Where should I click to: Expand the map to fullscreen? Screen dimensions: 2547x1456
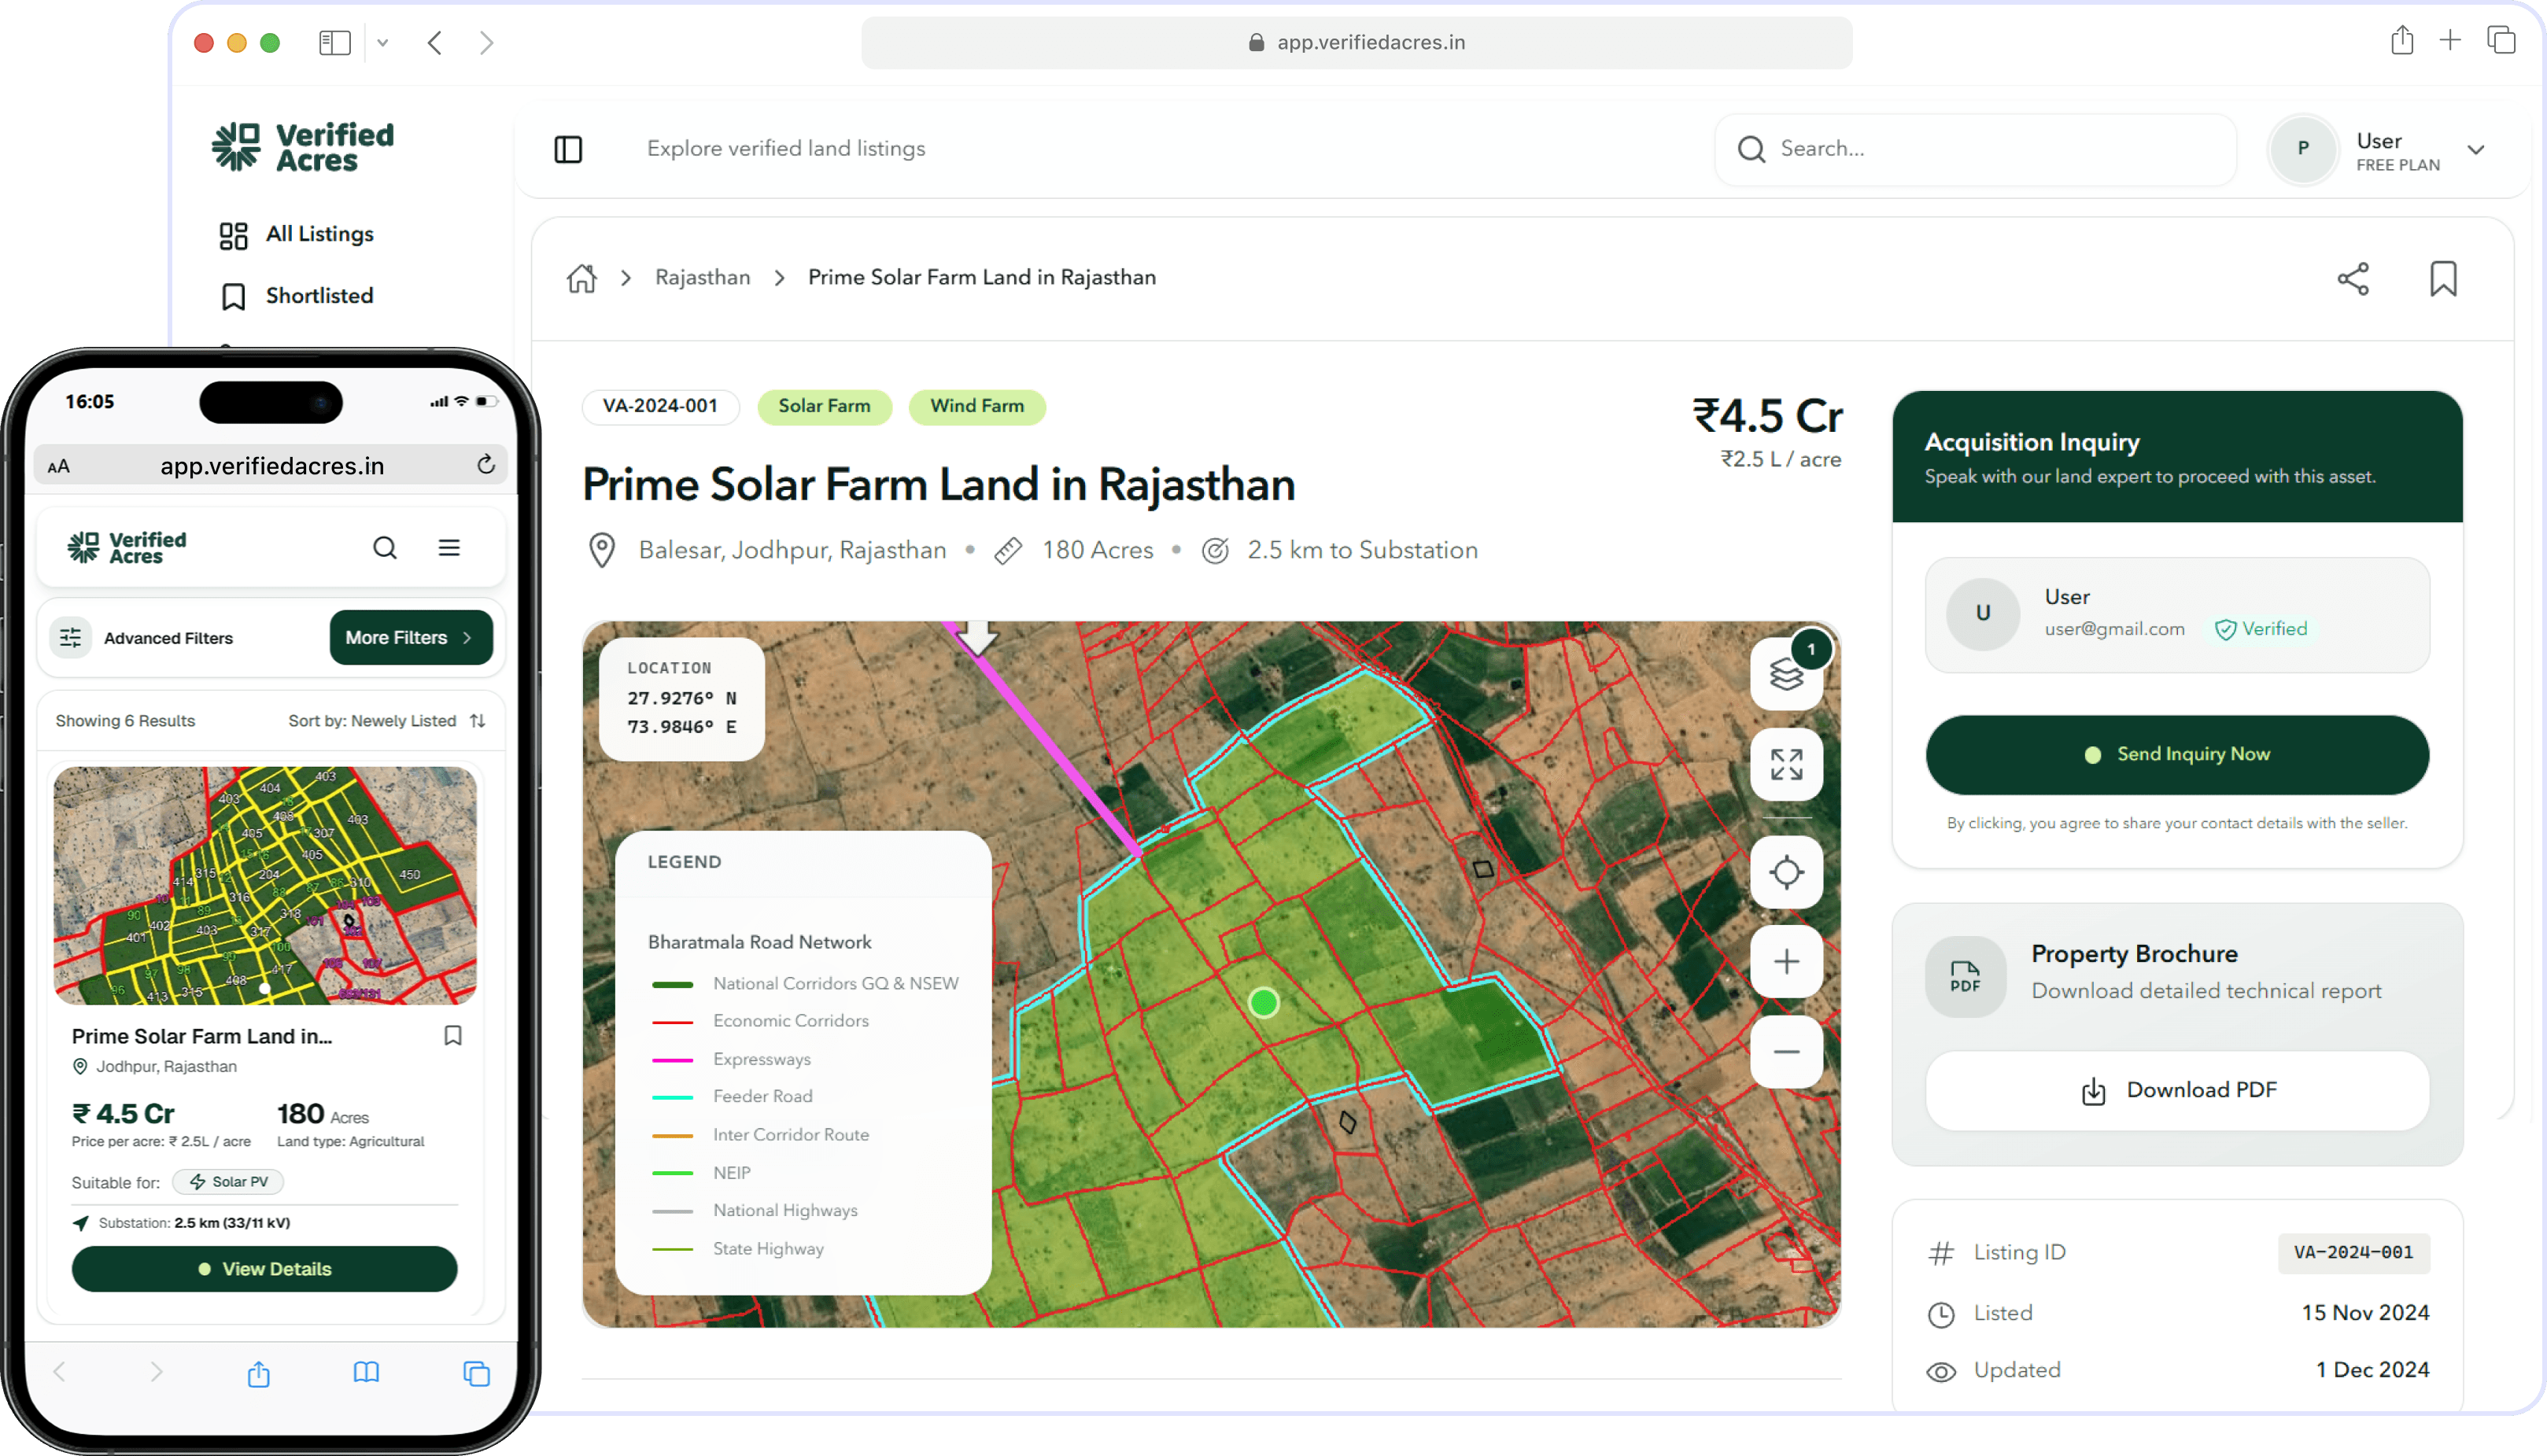coord(1786,765)
